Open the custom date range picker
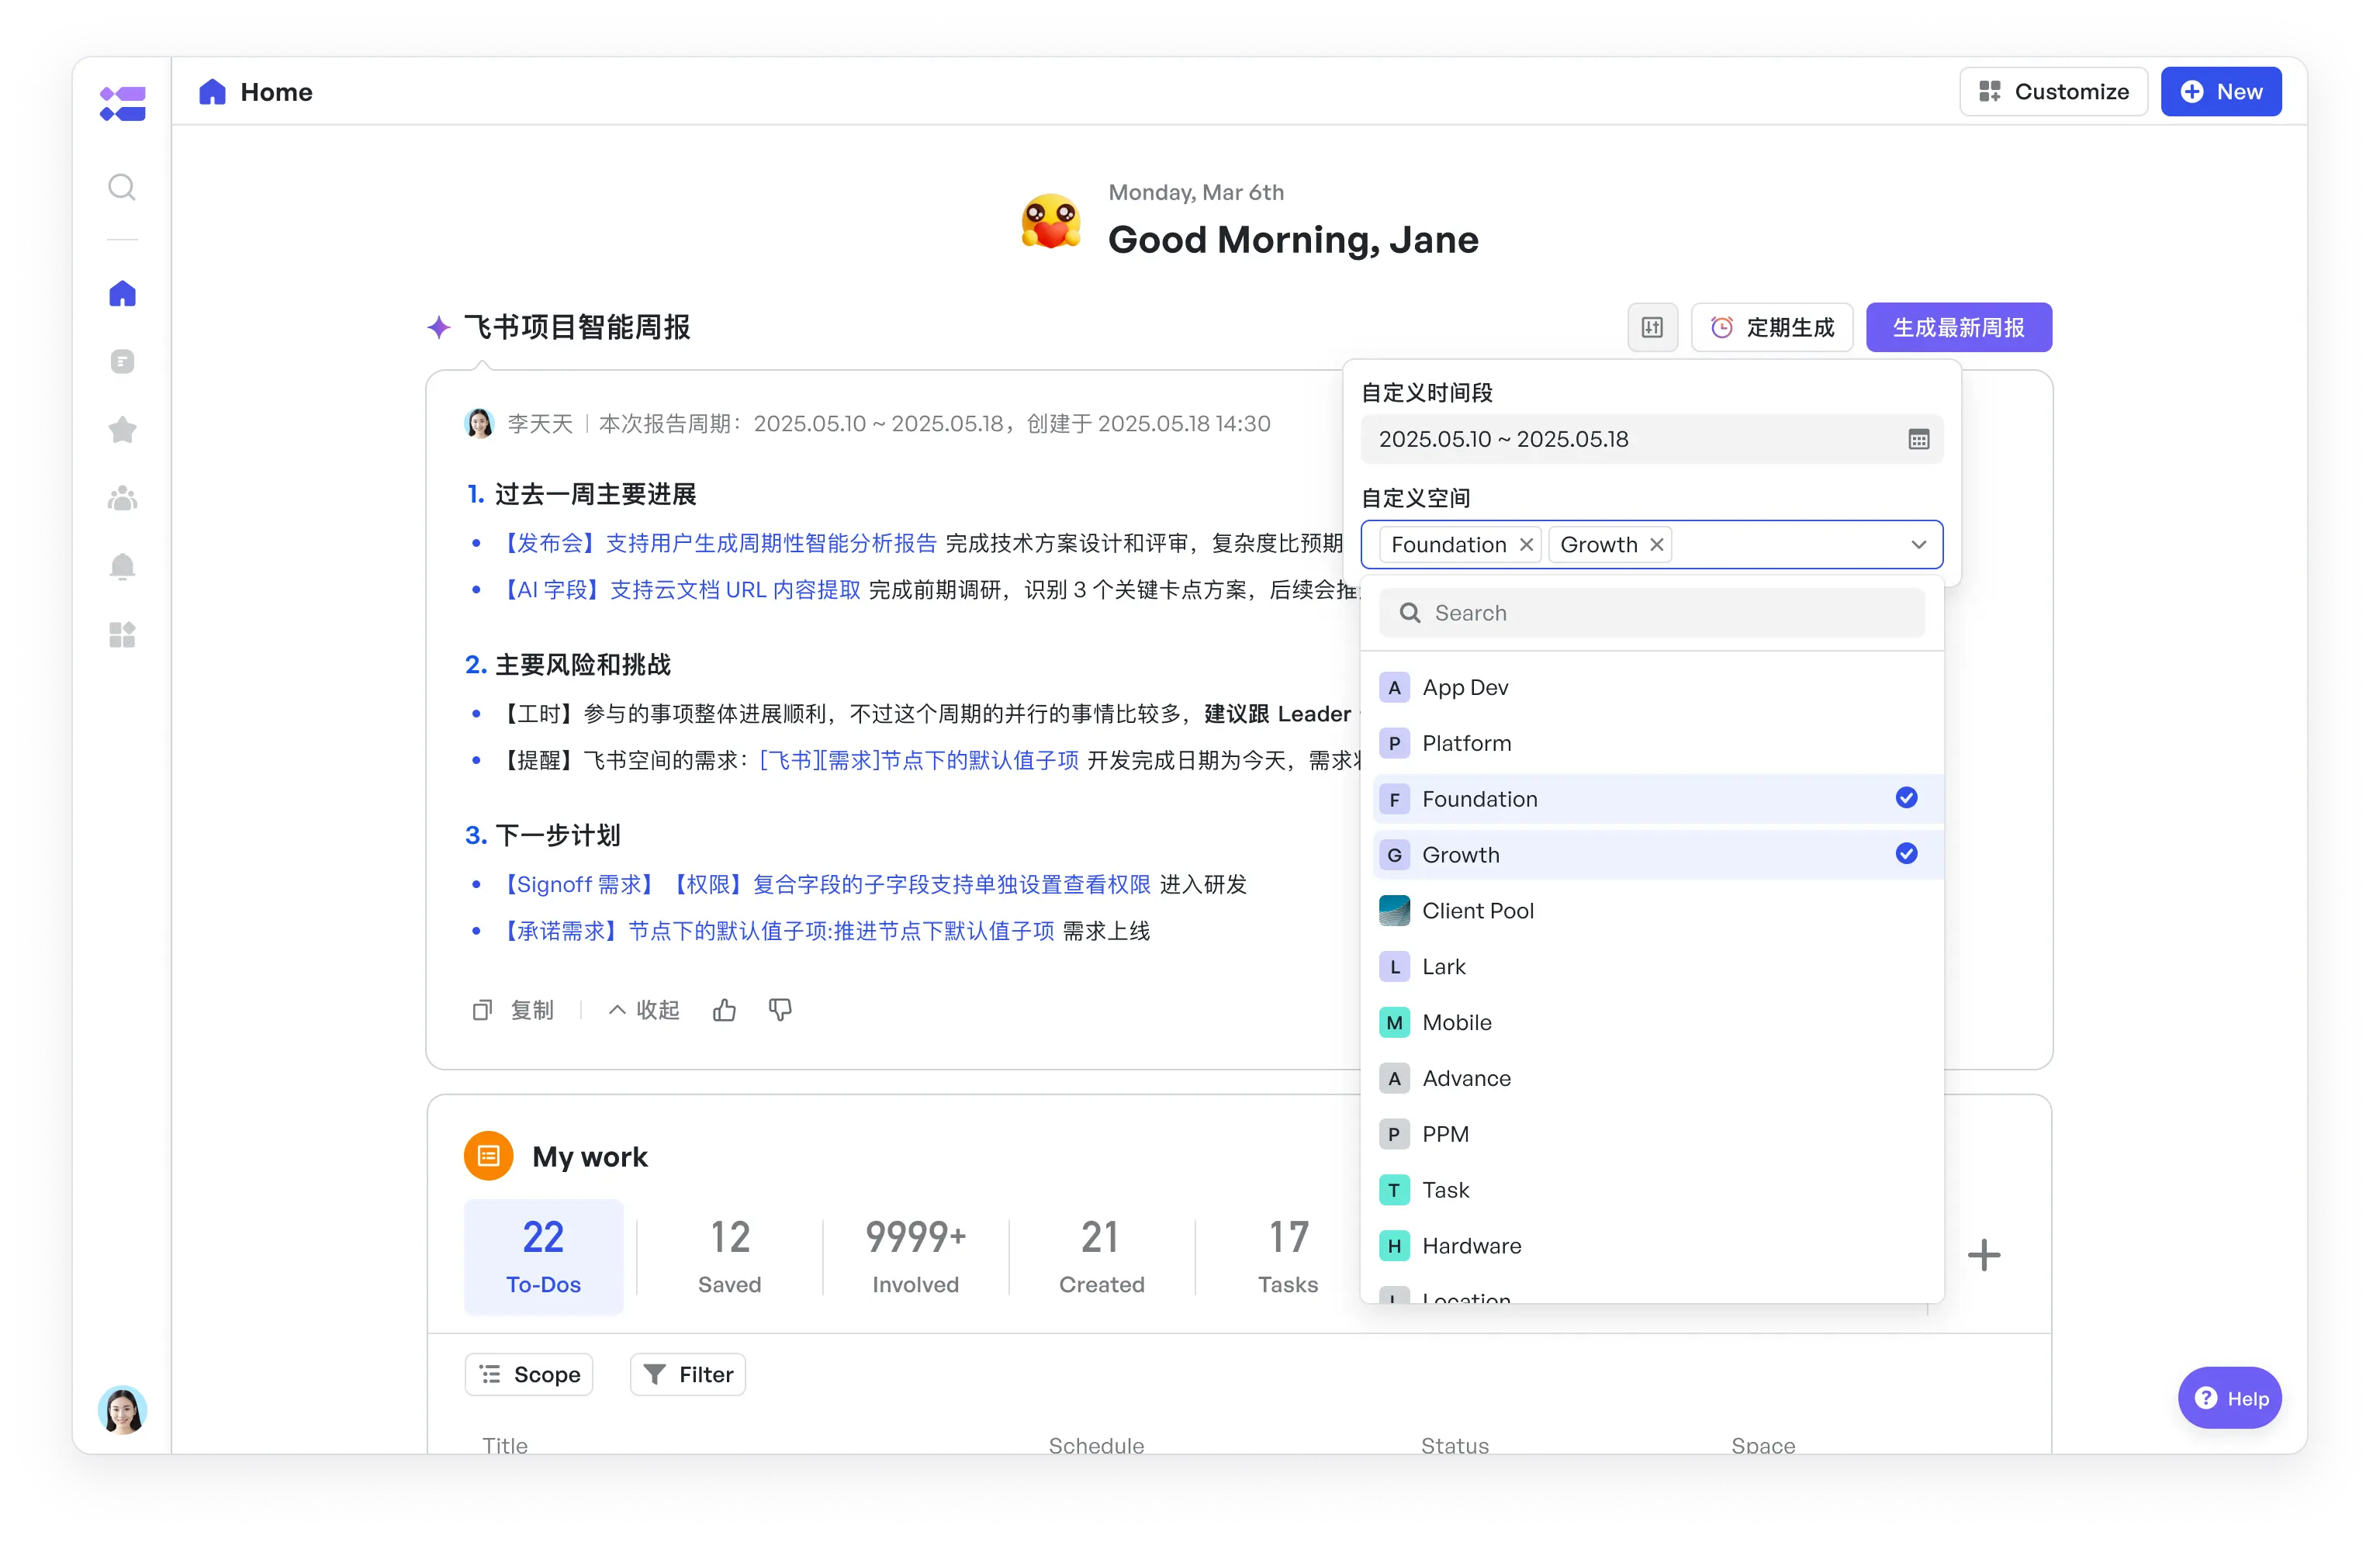The height and width of the screenshot is (1542, 2380). pos(1652,439)
